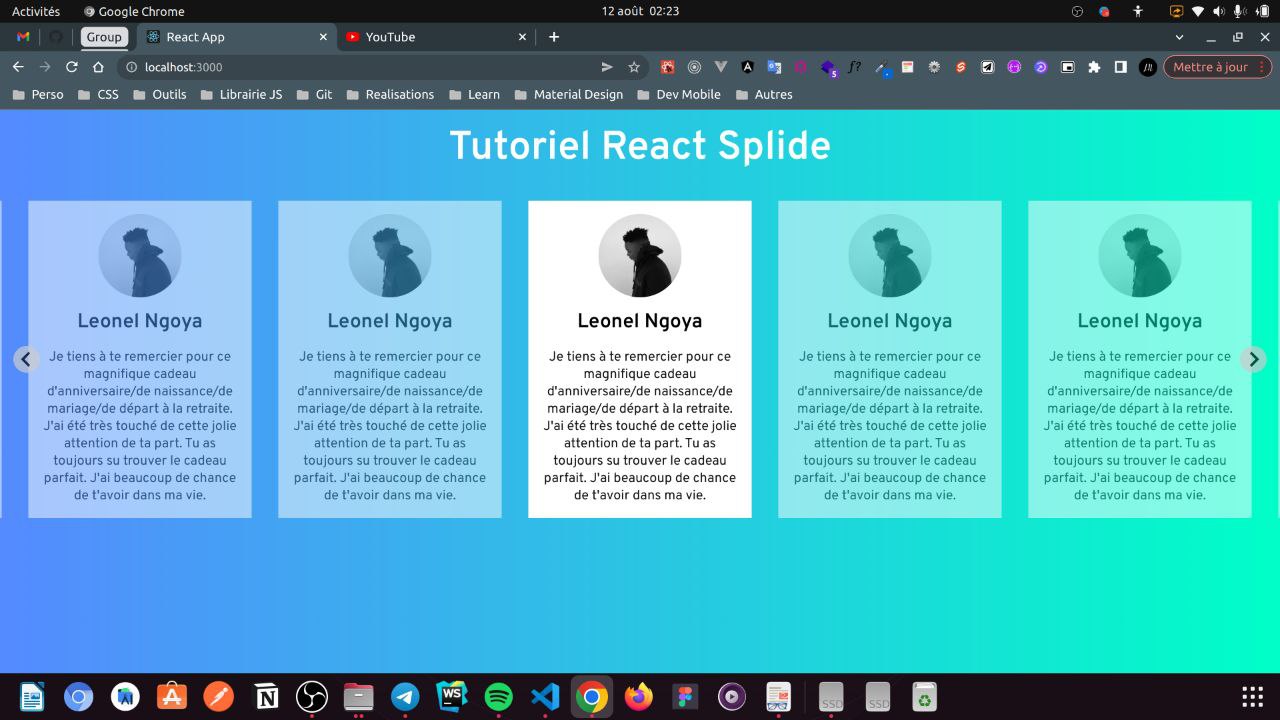Click the Mettre à jour update button
Image resolution: width=1280 pixels, height=720 pixels.
coord(1217,67)
